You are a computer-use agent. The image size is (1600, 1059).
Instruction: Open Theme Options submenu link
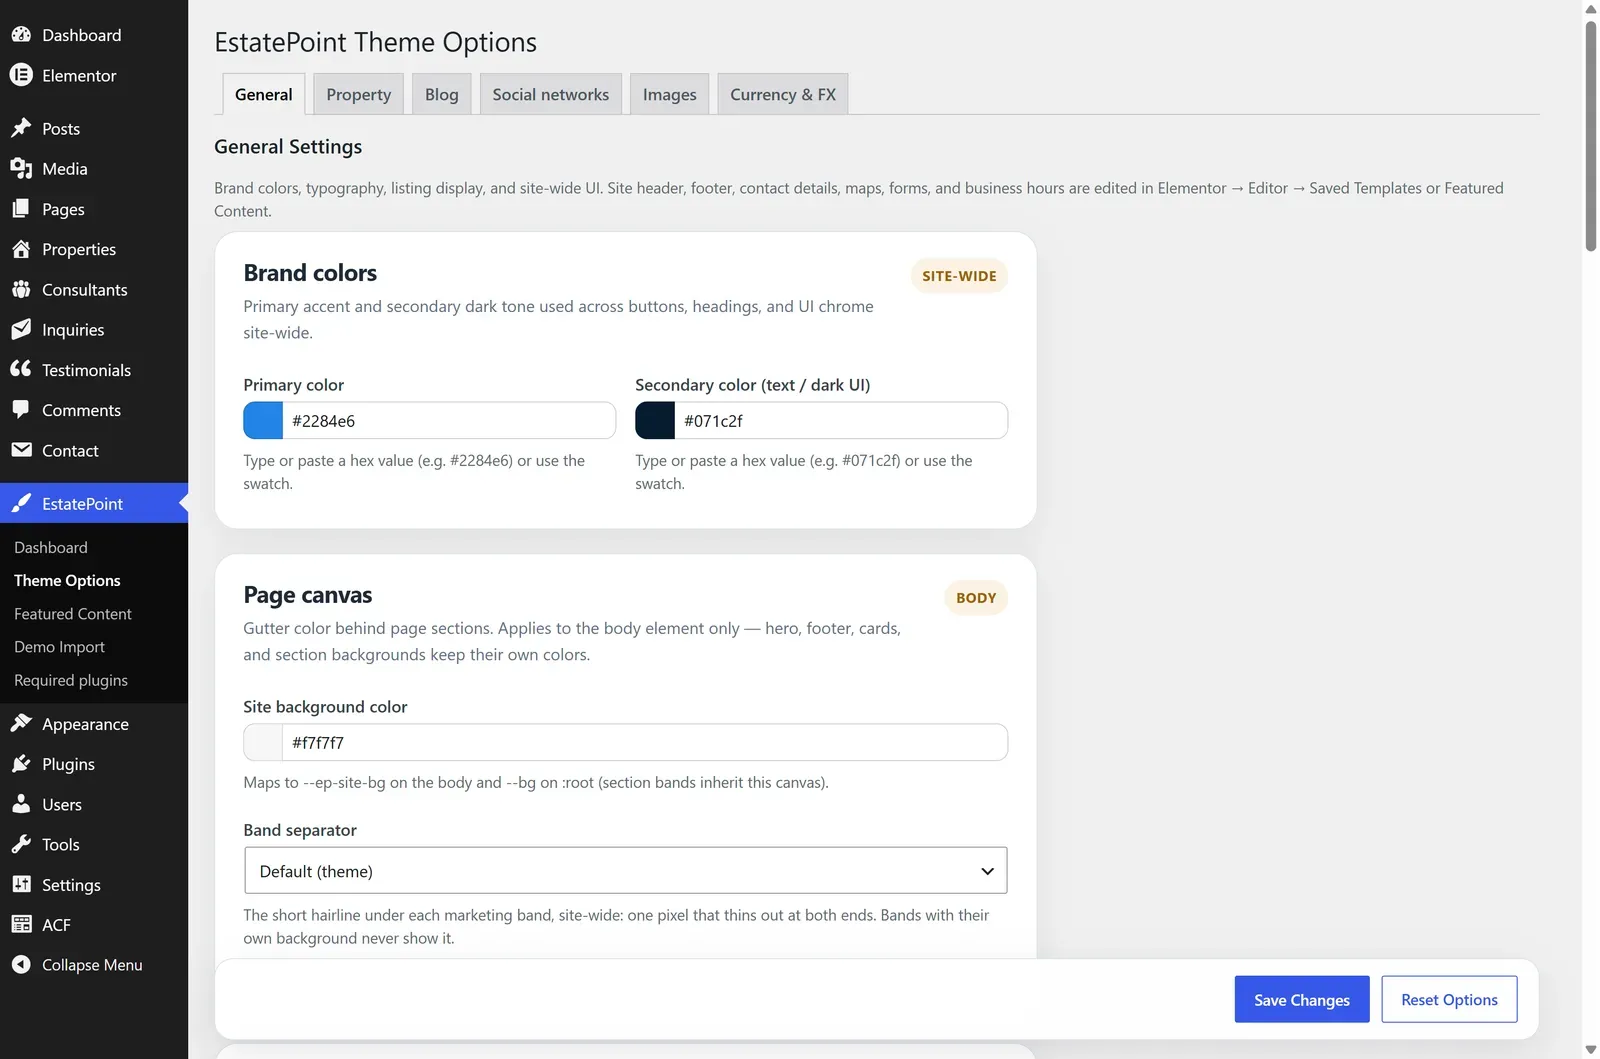point(67,580)
